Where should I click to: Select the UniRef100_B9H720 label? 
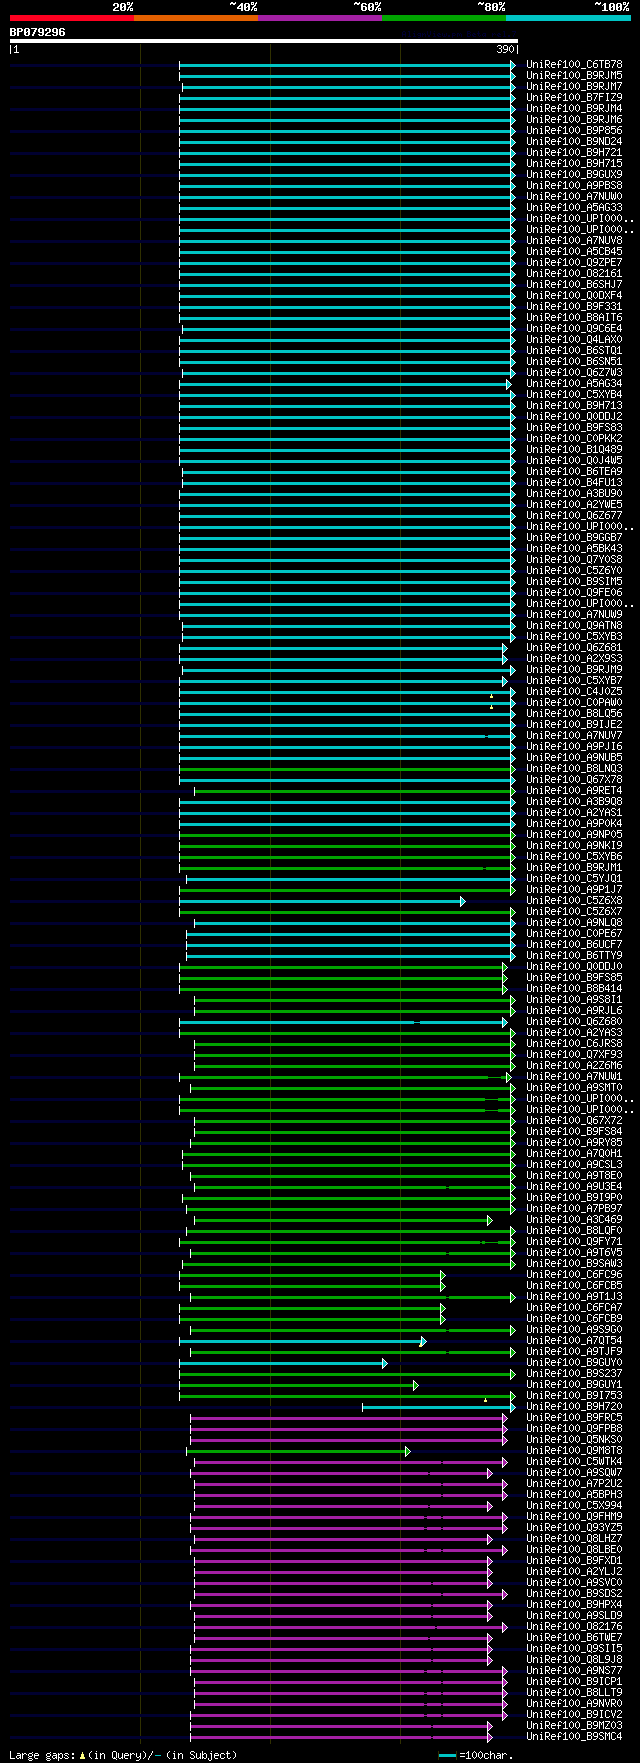(574, 1406)
